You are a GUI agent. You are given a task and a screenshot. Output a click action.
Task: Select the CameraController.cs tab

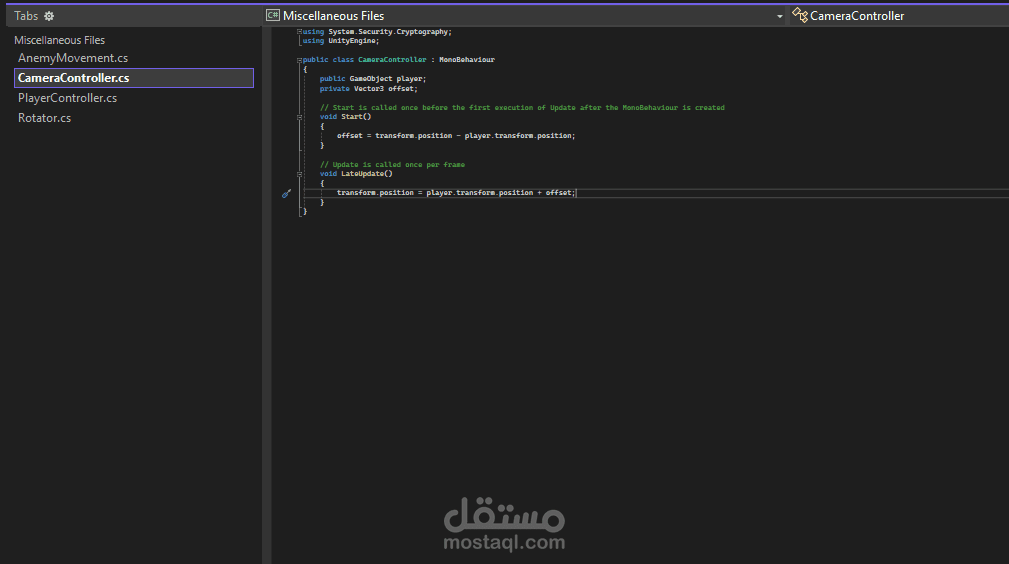[x=134, y=78]
